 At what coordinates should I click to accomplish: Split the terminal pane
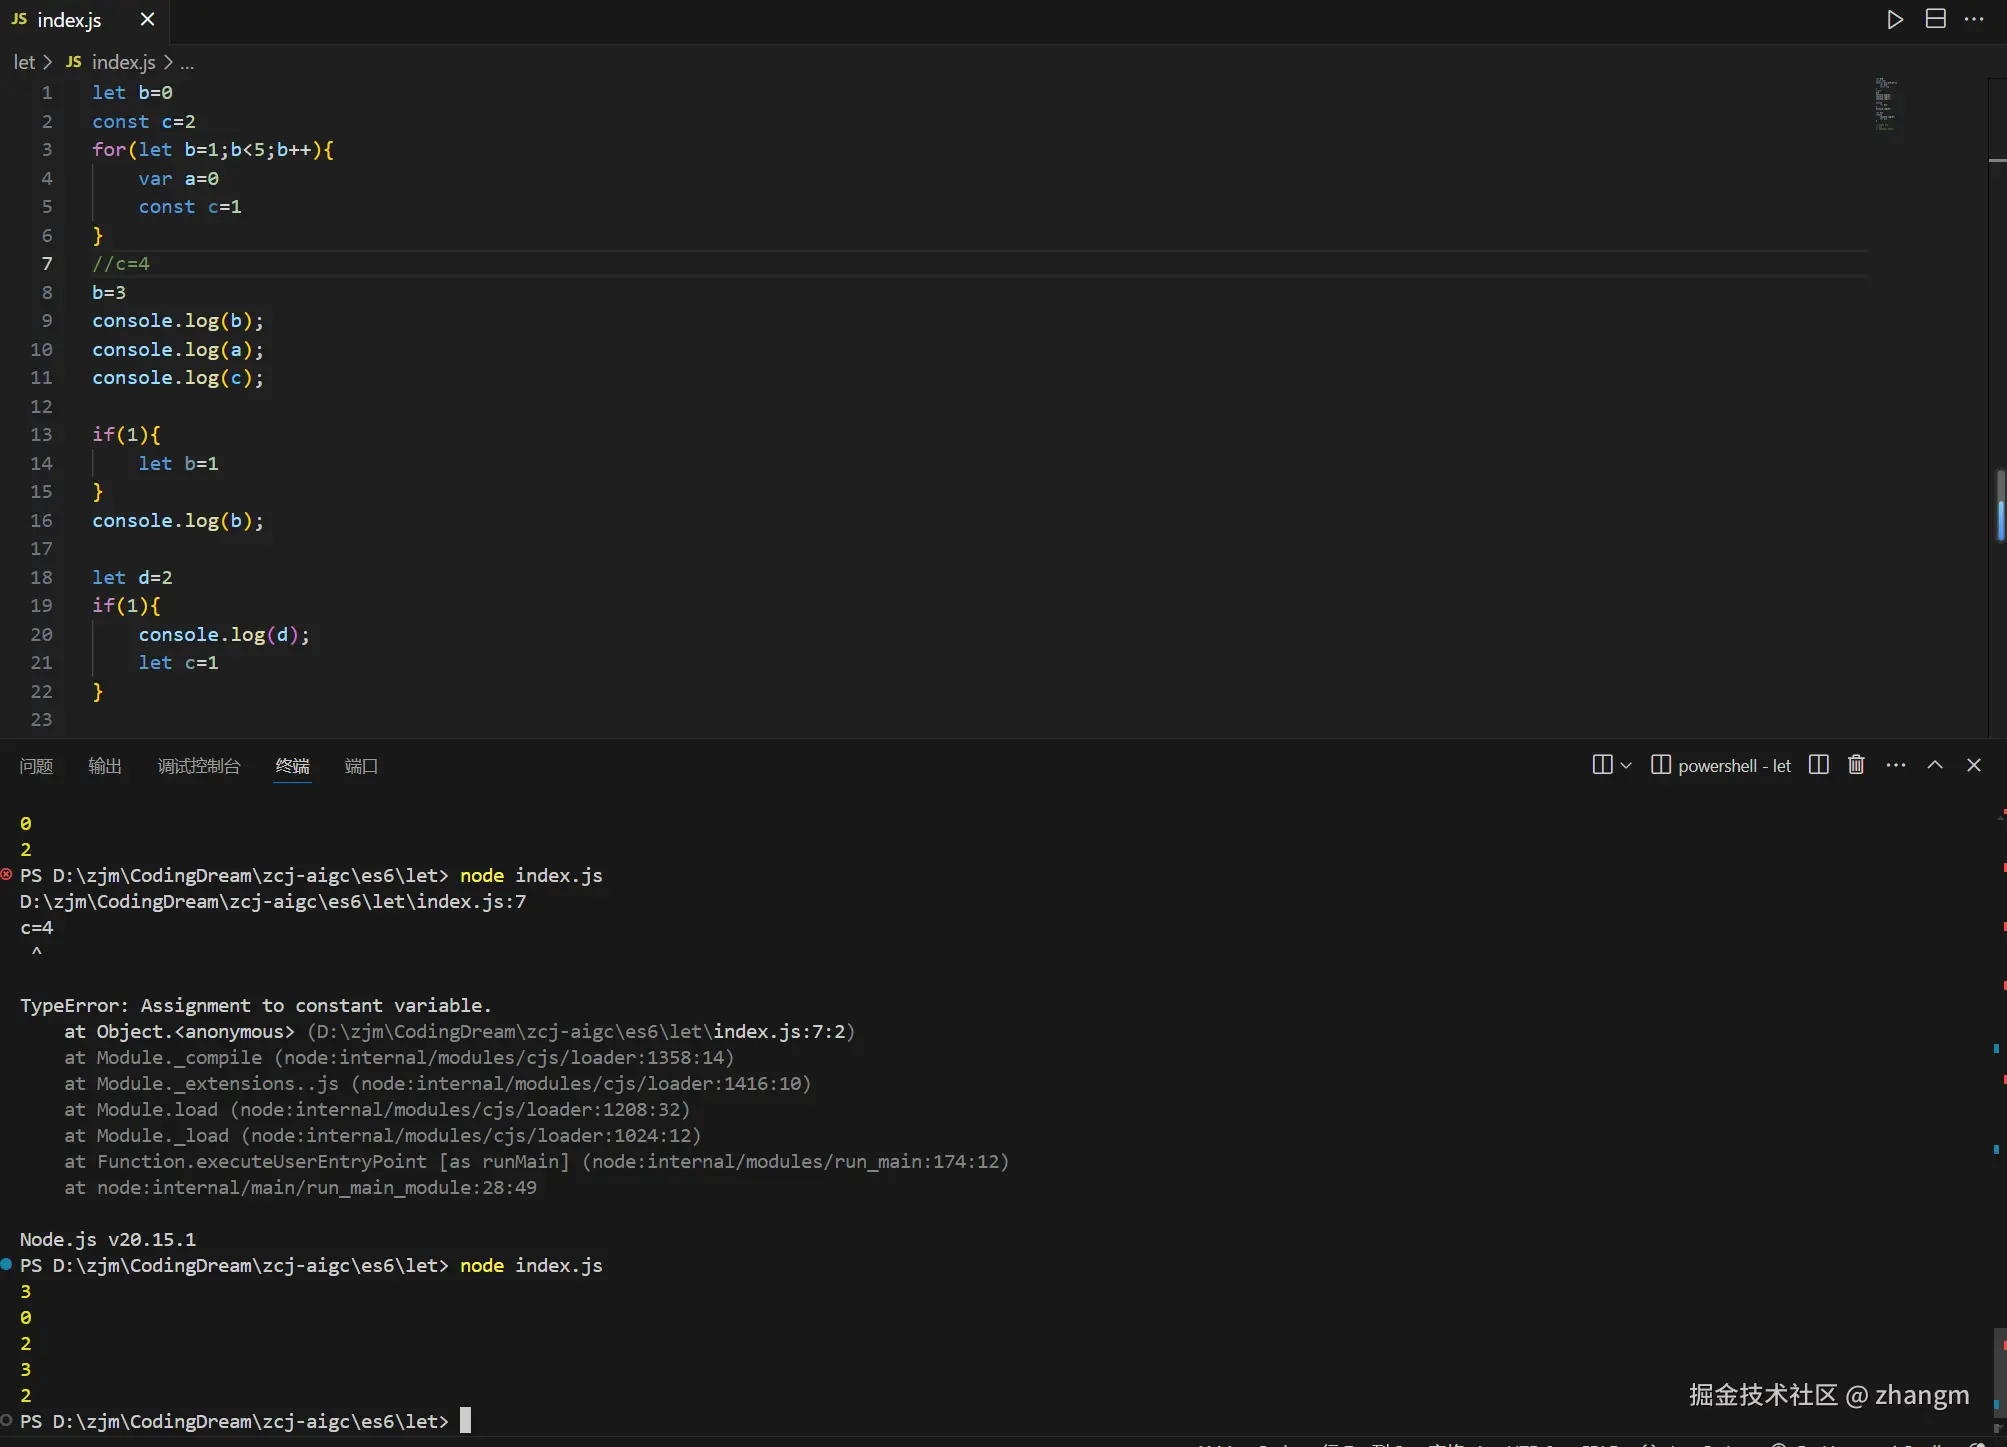1818,765
